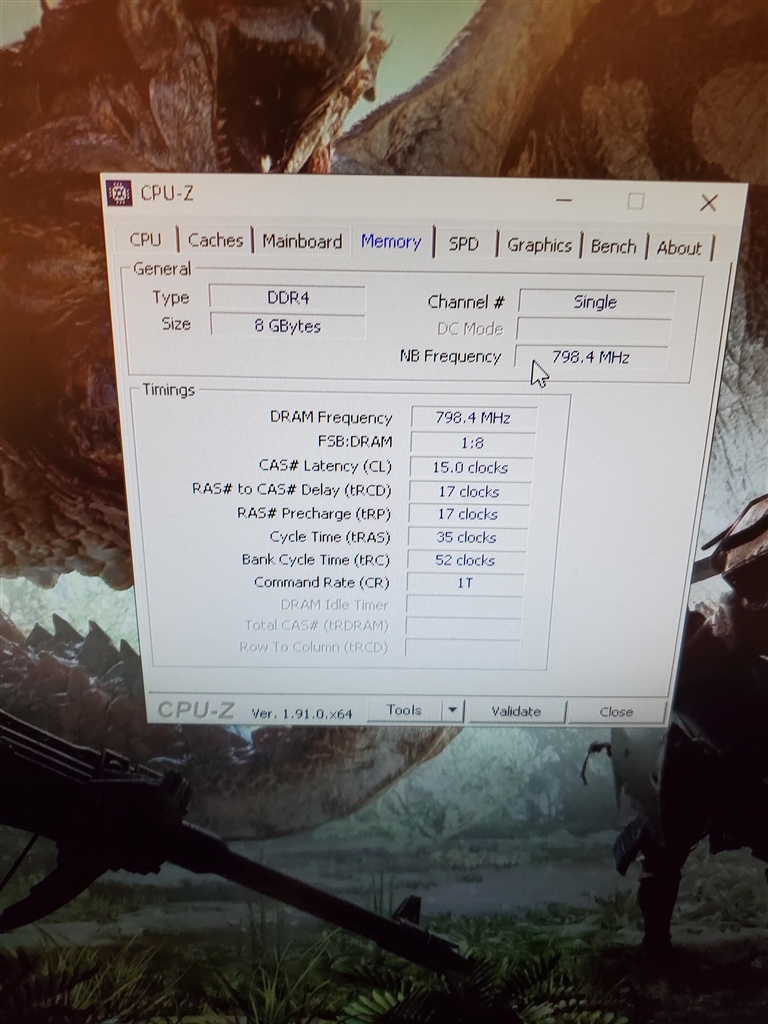
Task: Select the DDR4 type value
Action: tap(287, 298)
